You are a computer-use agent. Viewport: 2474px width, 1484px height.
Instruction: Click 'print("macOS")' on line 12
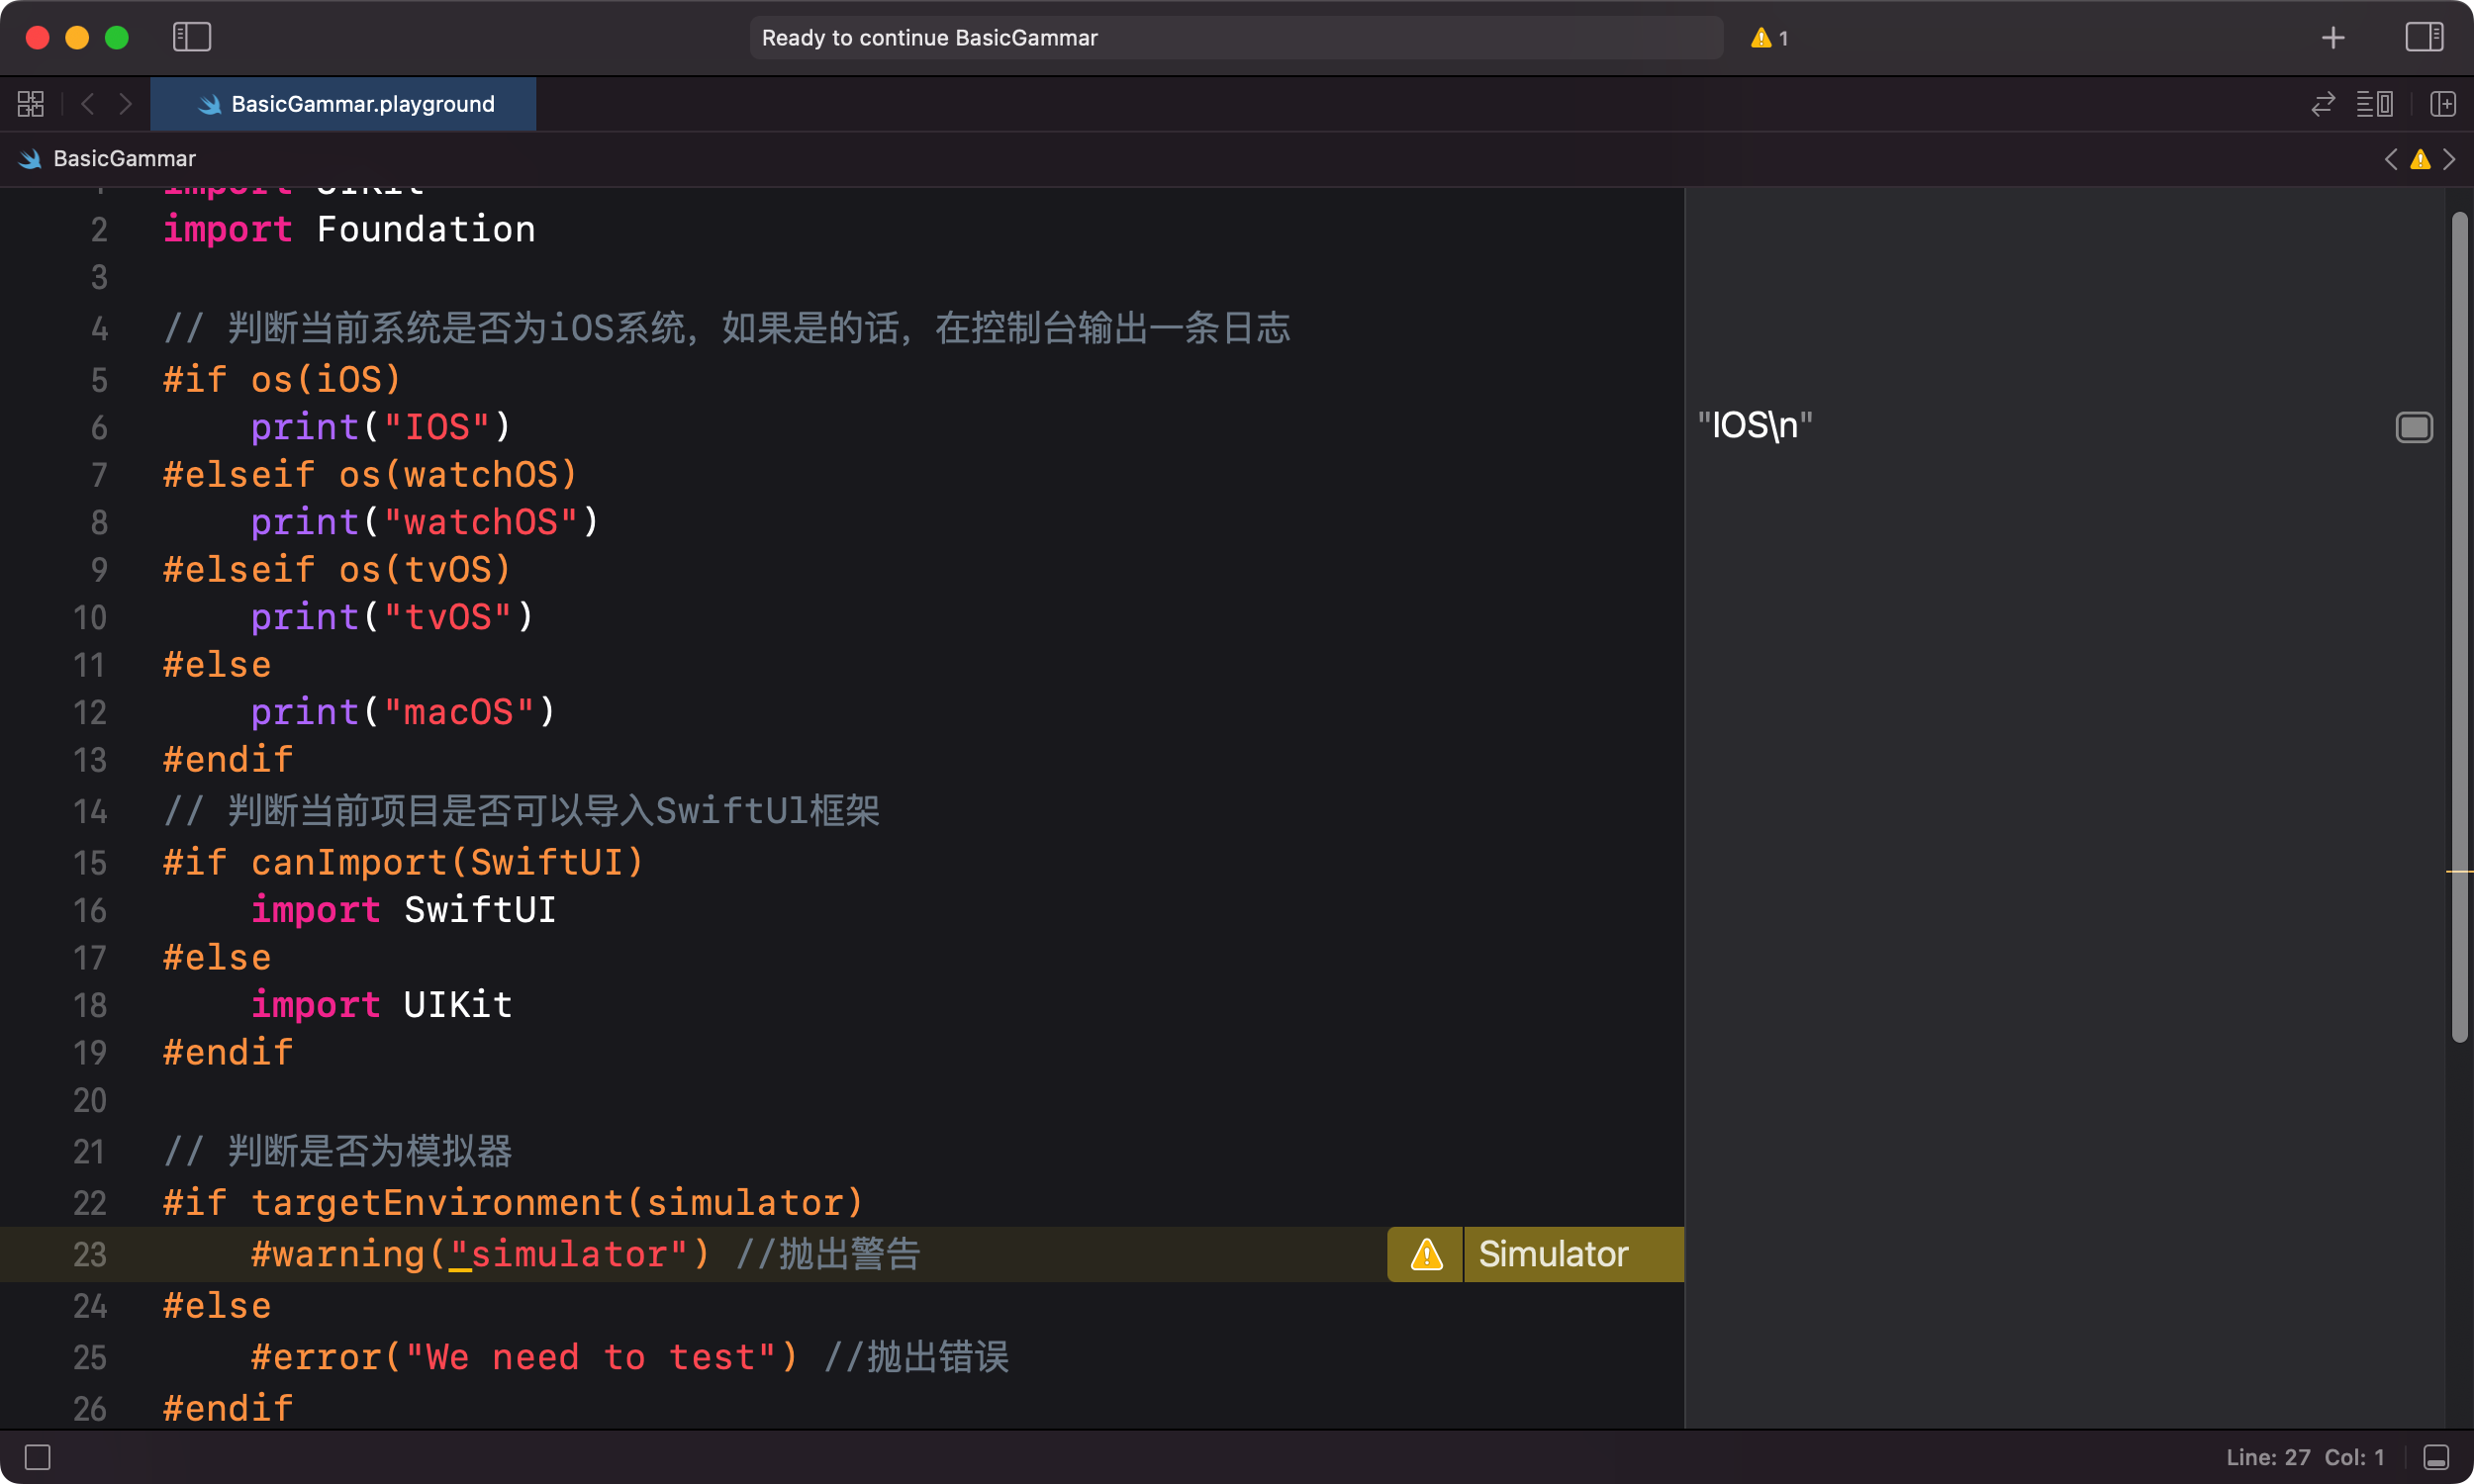coord(404,712)
